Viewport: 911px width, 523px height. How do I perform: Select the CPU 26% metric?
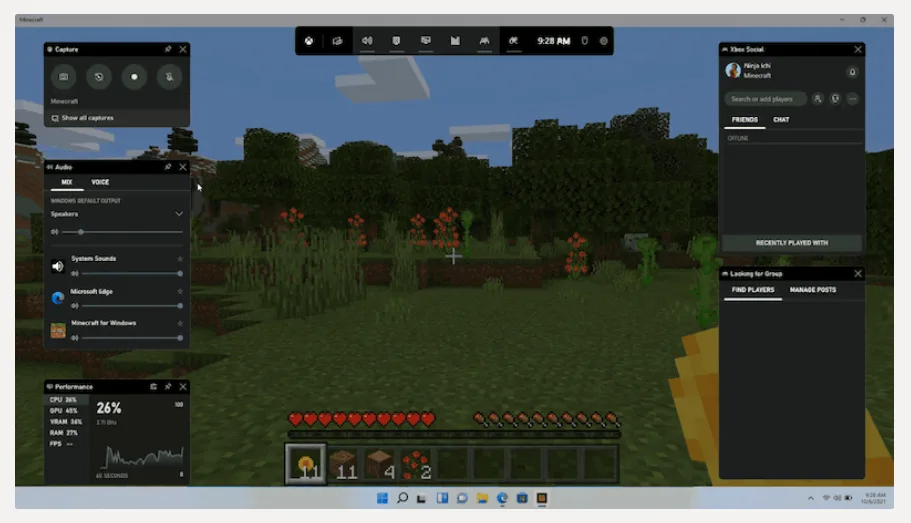(x=66, y=400)
